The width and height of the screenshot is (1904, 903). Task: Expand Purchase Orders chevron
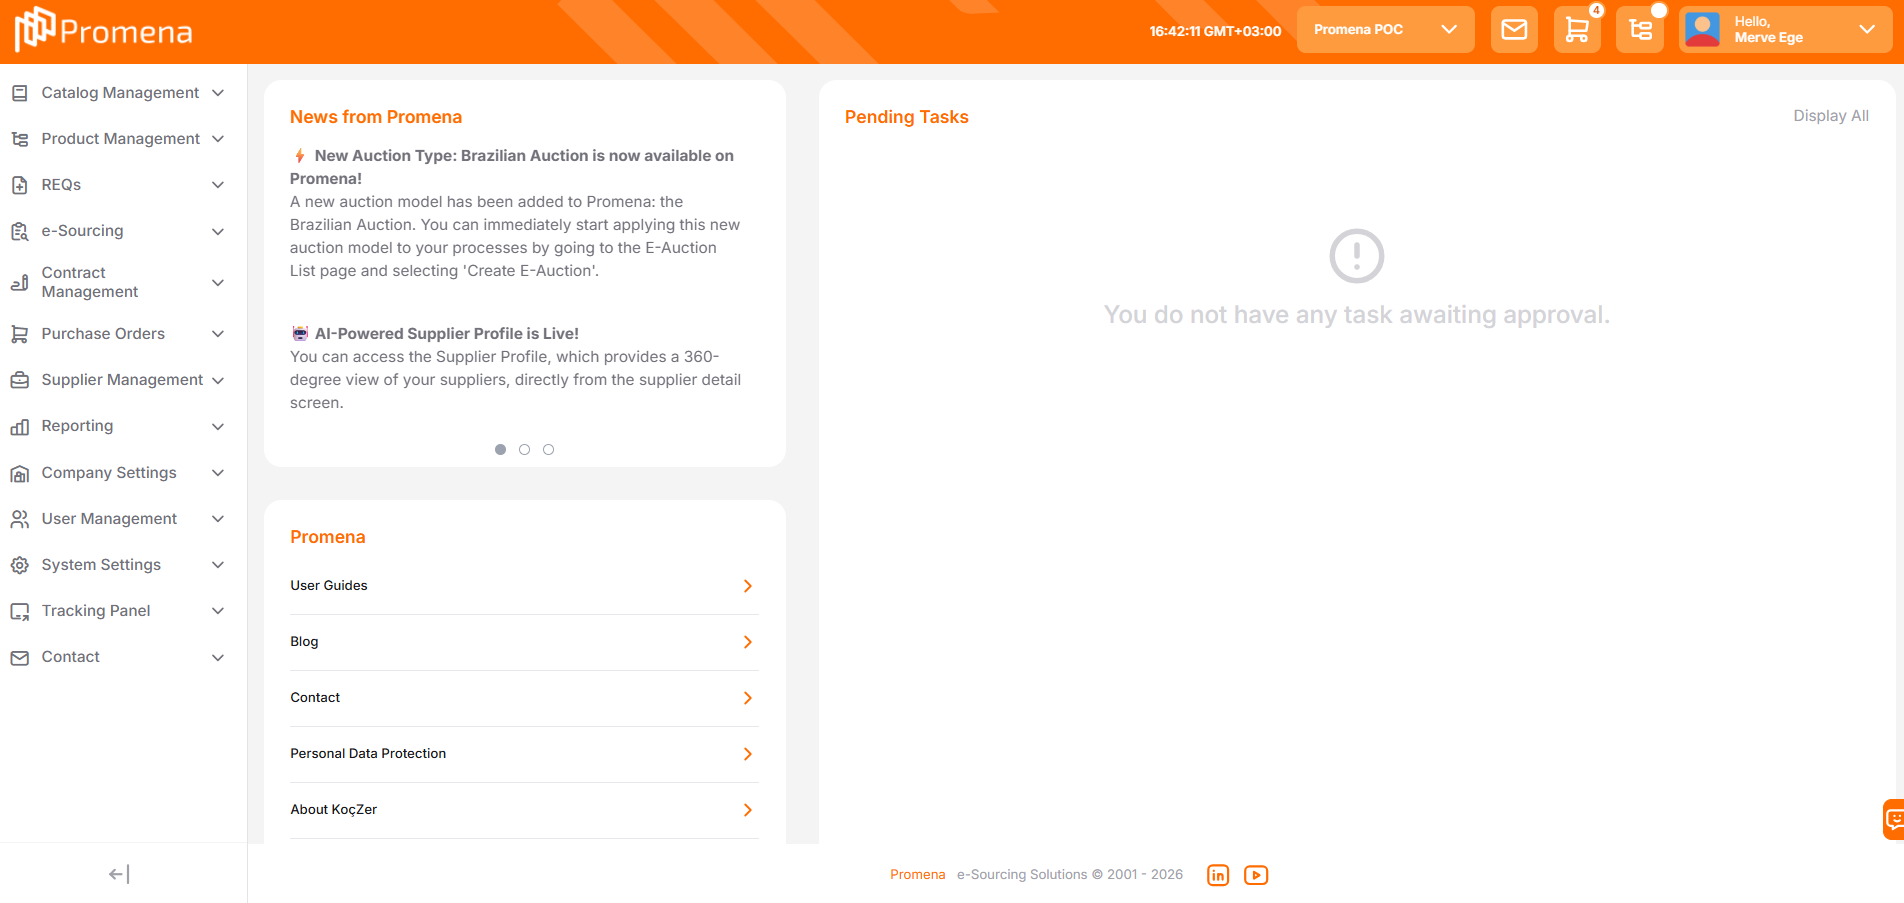pos(218,334)
